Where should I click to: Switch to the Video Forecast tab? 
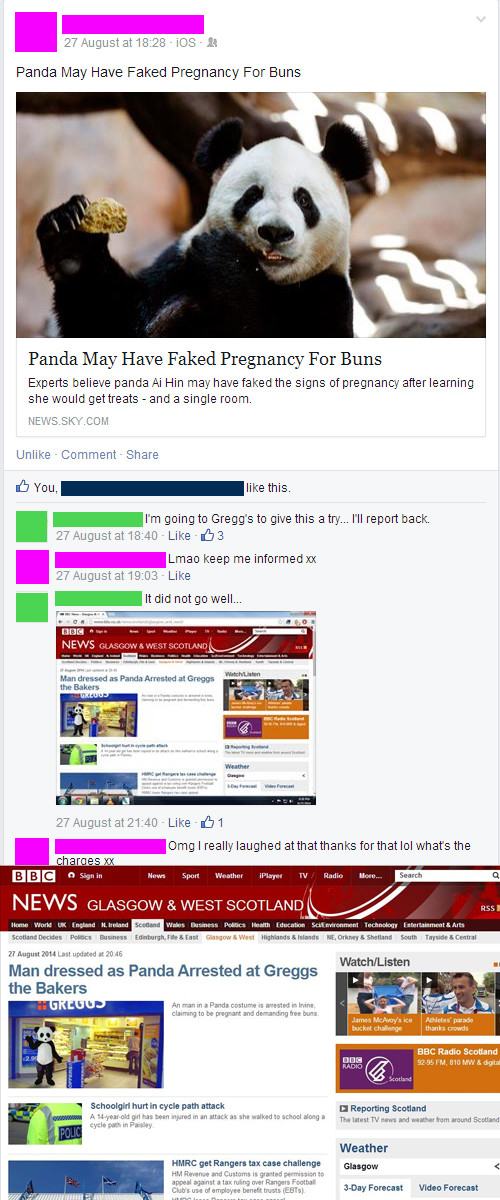[x=448, y=1188]
